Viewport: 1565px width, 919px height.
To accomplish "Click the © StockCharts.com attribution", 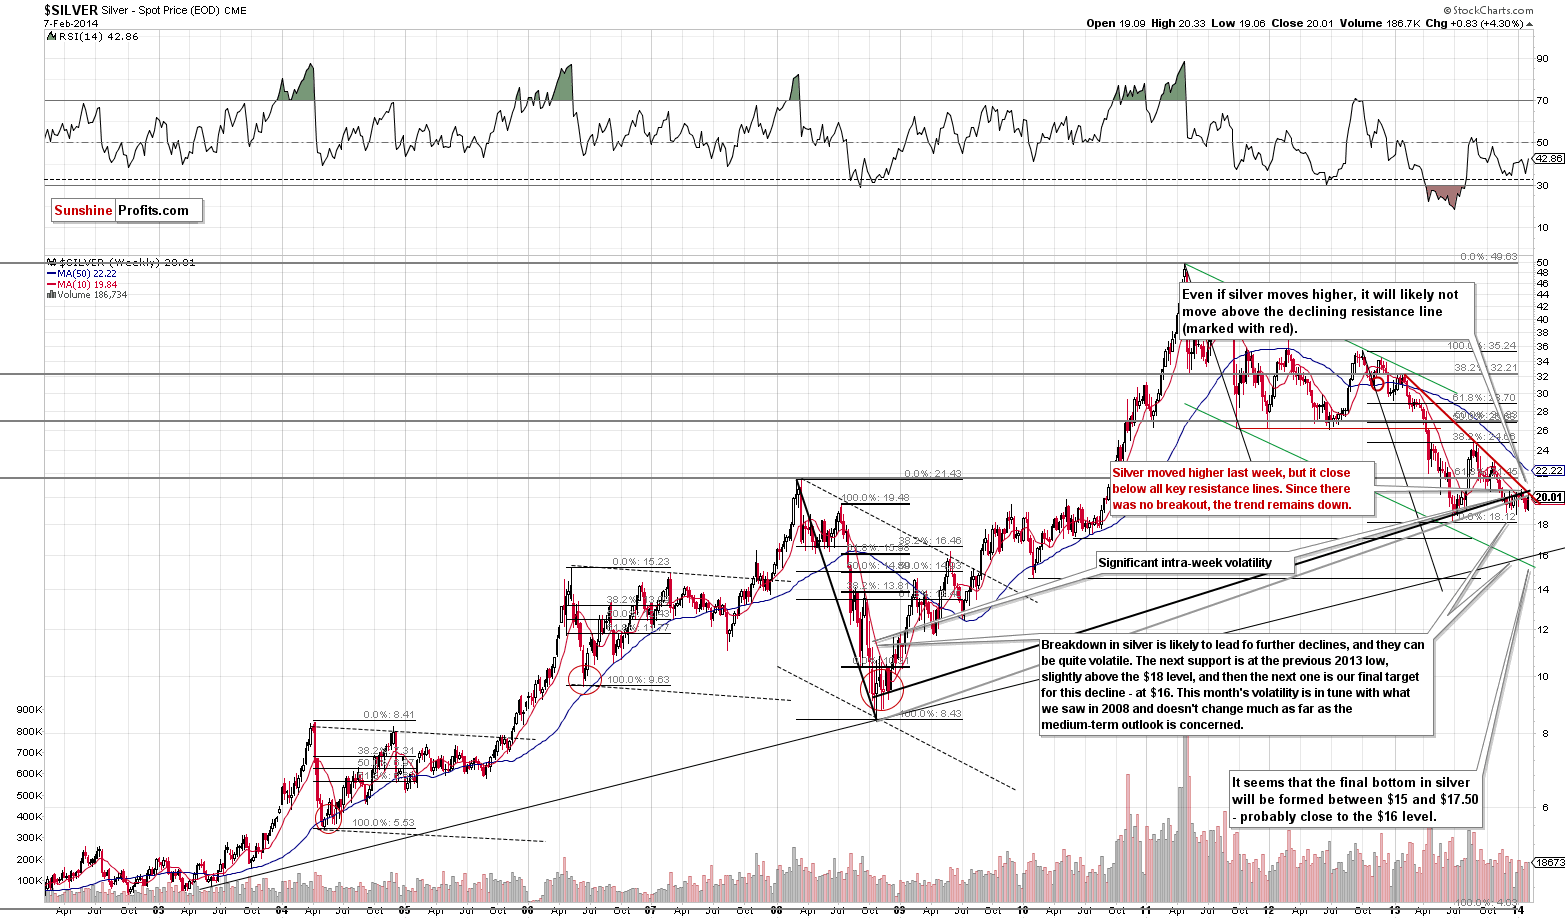I will tap(1490, 10).
